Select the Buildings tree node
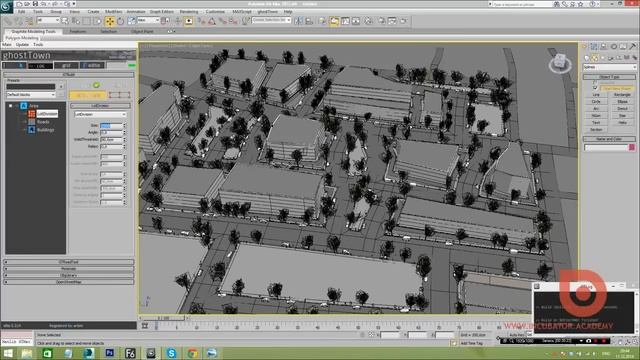Viewport: 640px width, 360px height. coord(45,130)
